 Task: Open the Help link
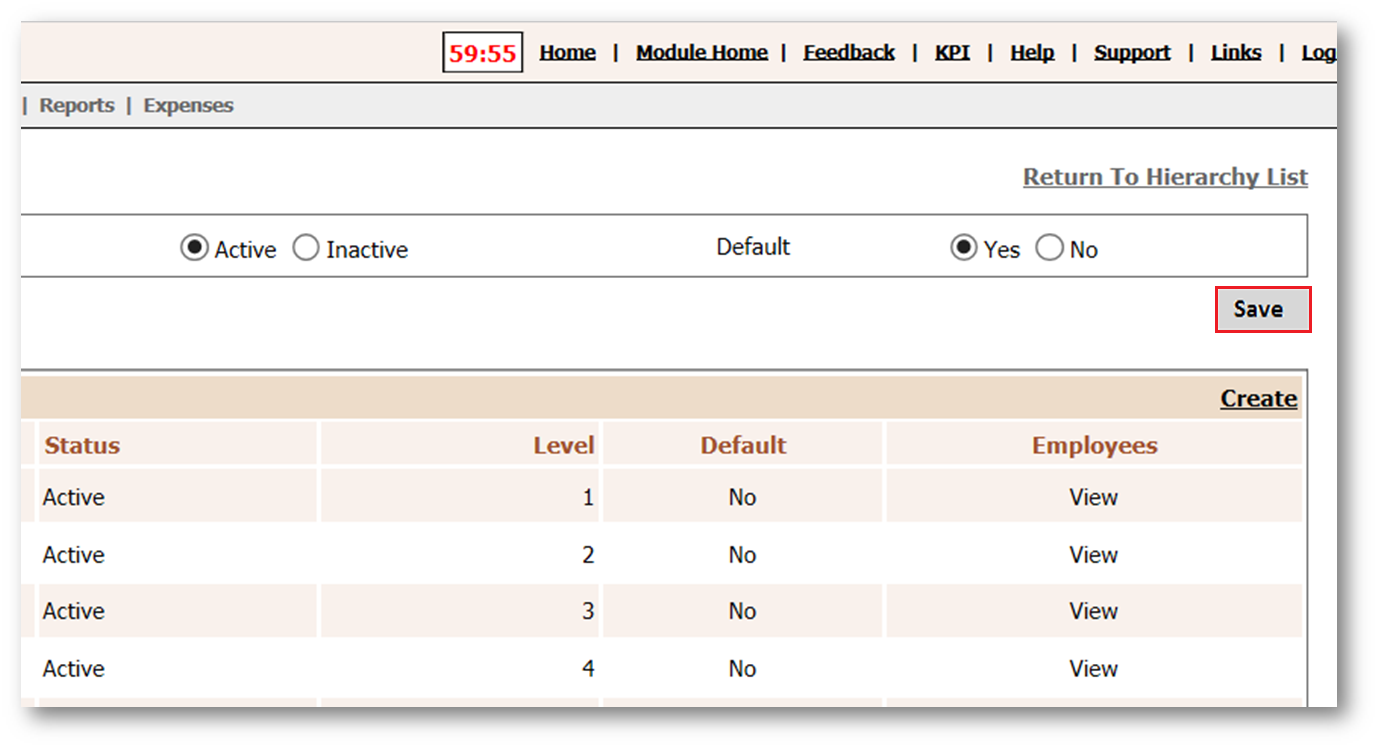tap(1032, 53)
